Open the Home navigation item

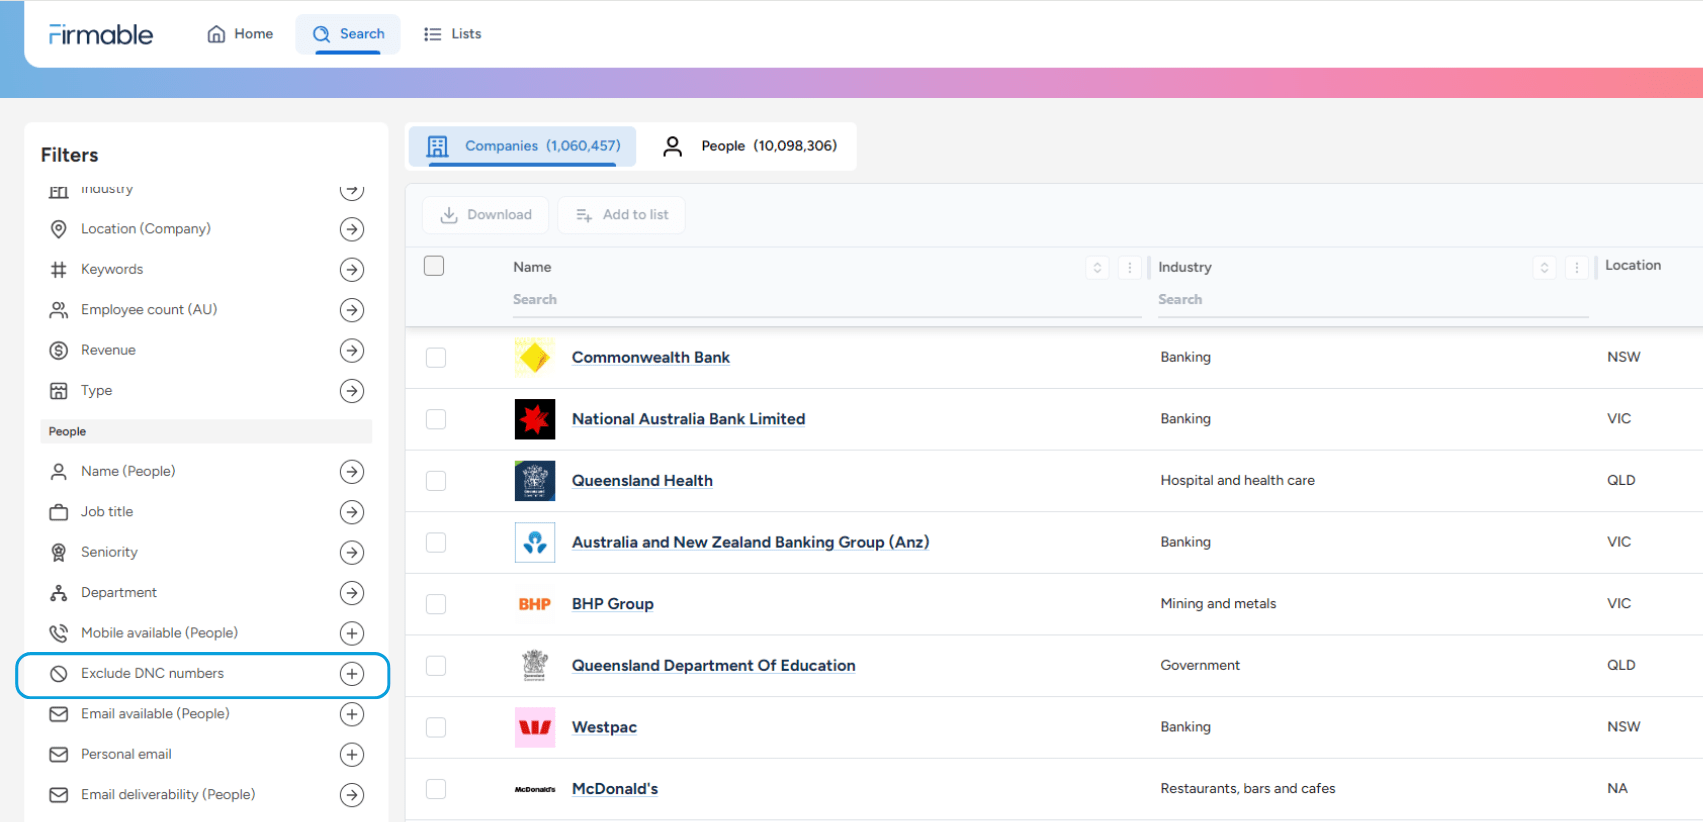(240, 34)
